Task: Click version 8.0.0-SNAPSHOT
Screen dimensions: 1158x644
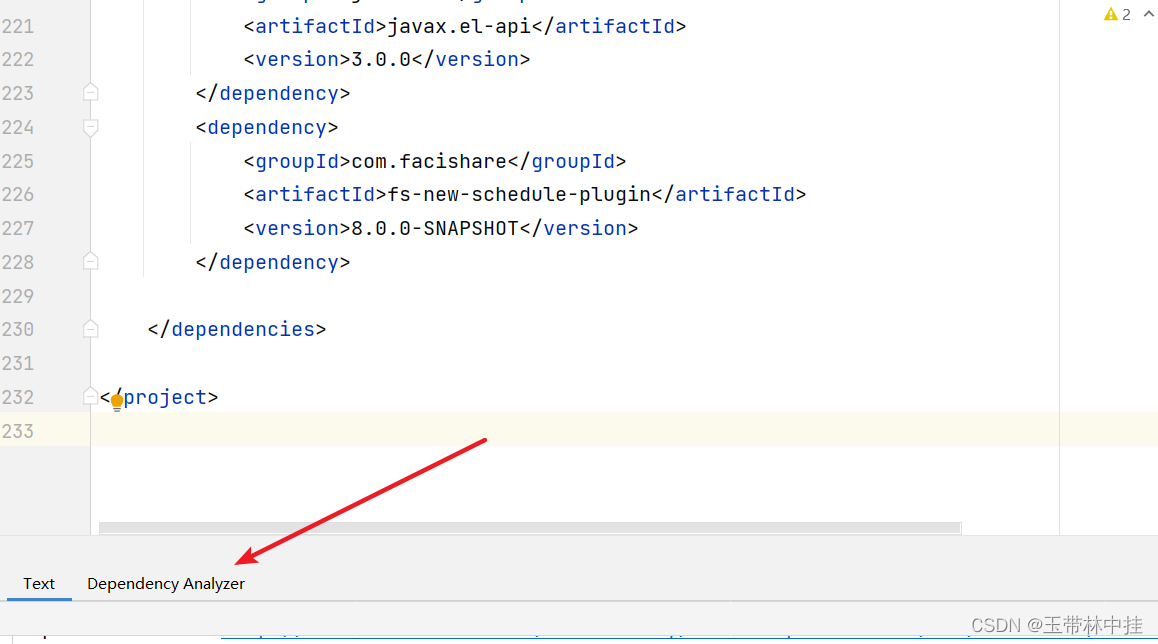Action: (x=435, y=228)
